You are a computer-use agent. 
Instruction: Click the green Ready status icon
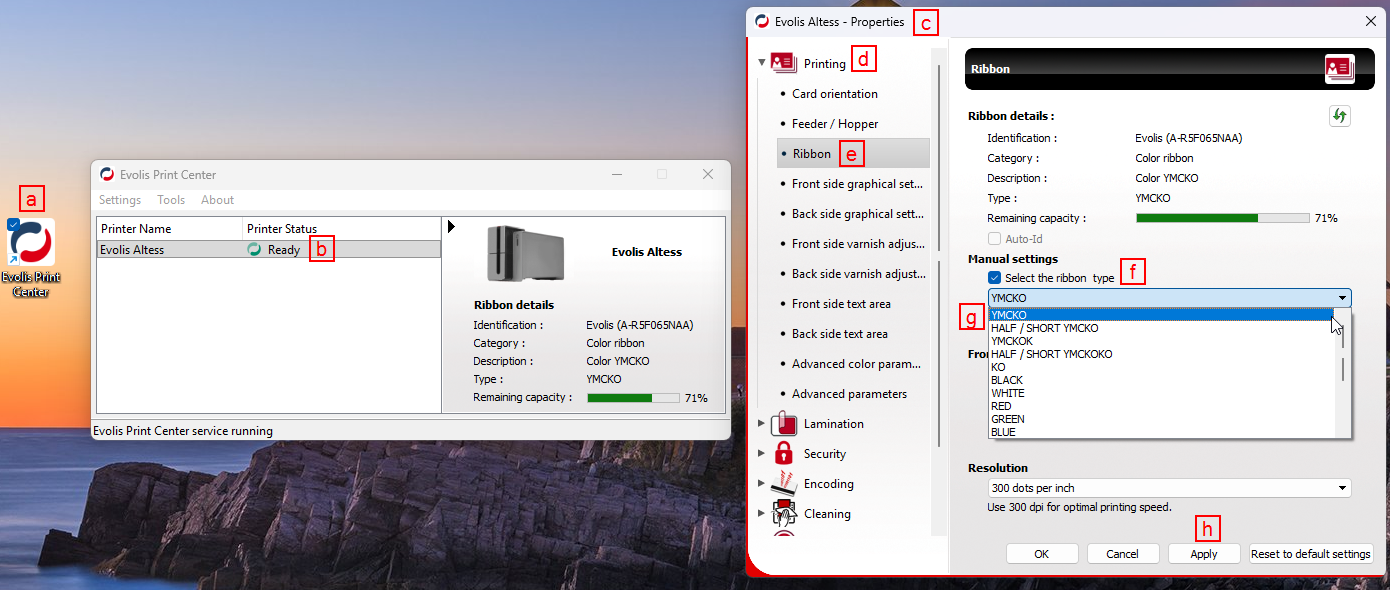(254, 250)
